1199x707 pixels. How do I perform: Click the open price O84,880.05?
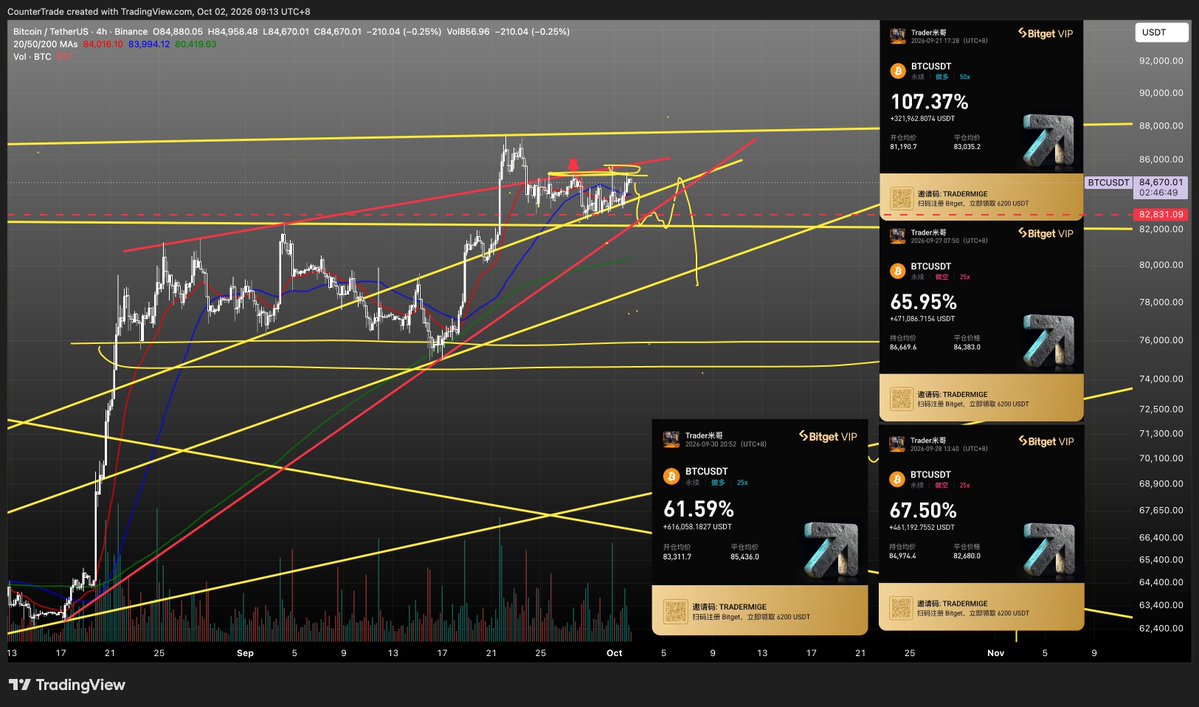(x=177, y=31)
